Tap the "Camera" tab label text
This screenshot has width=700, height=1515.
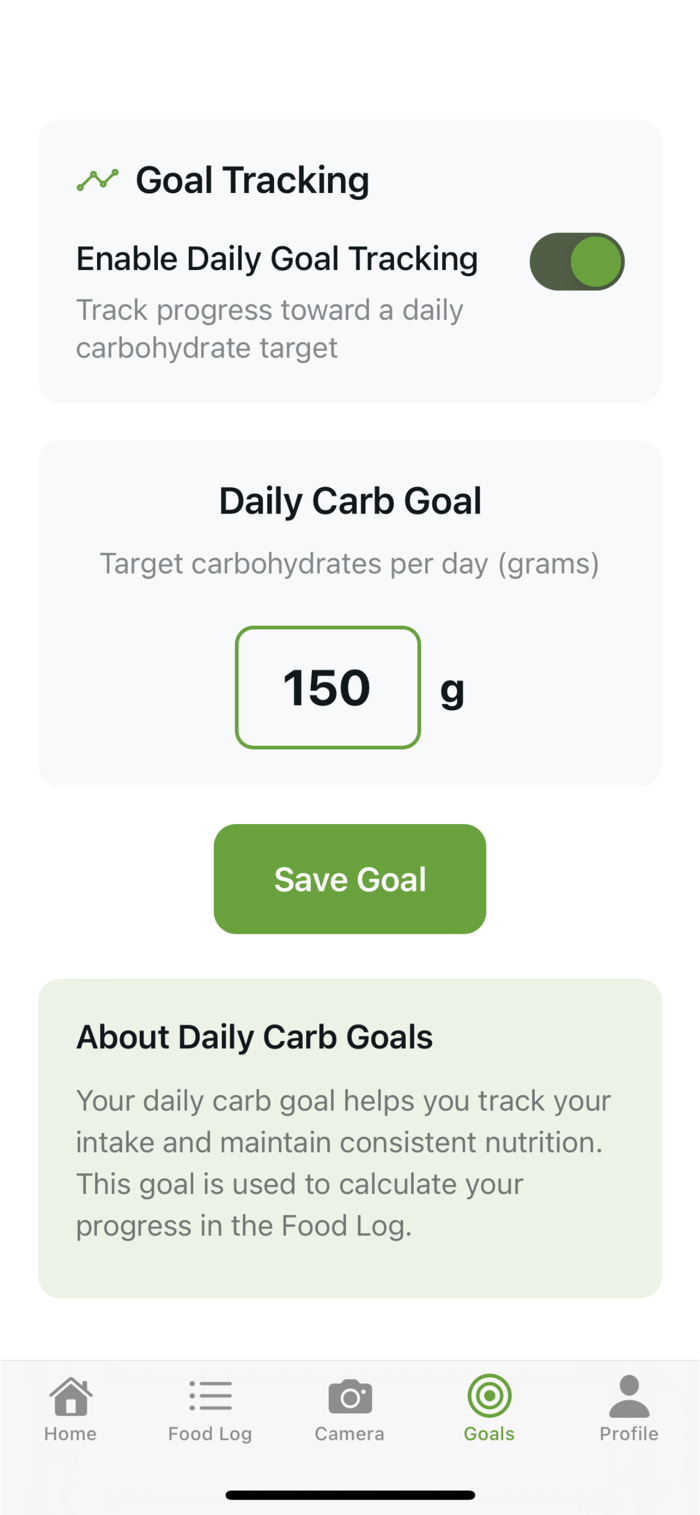click(x=350, y=1434)
